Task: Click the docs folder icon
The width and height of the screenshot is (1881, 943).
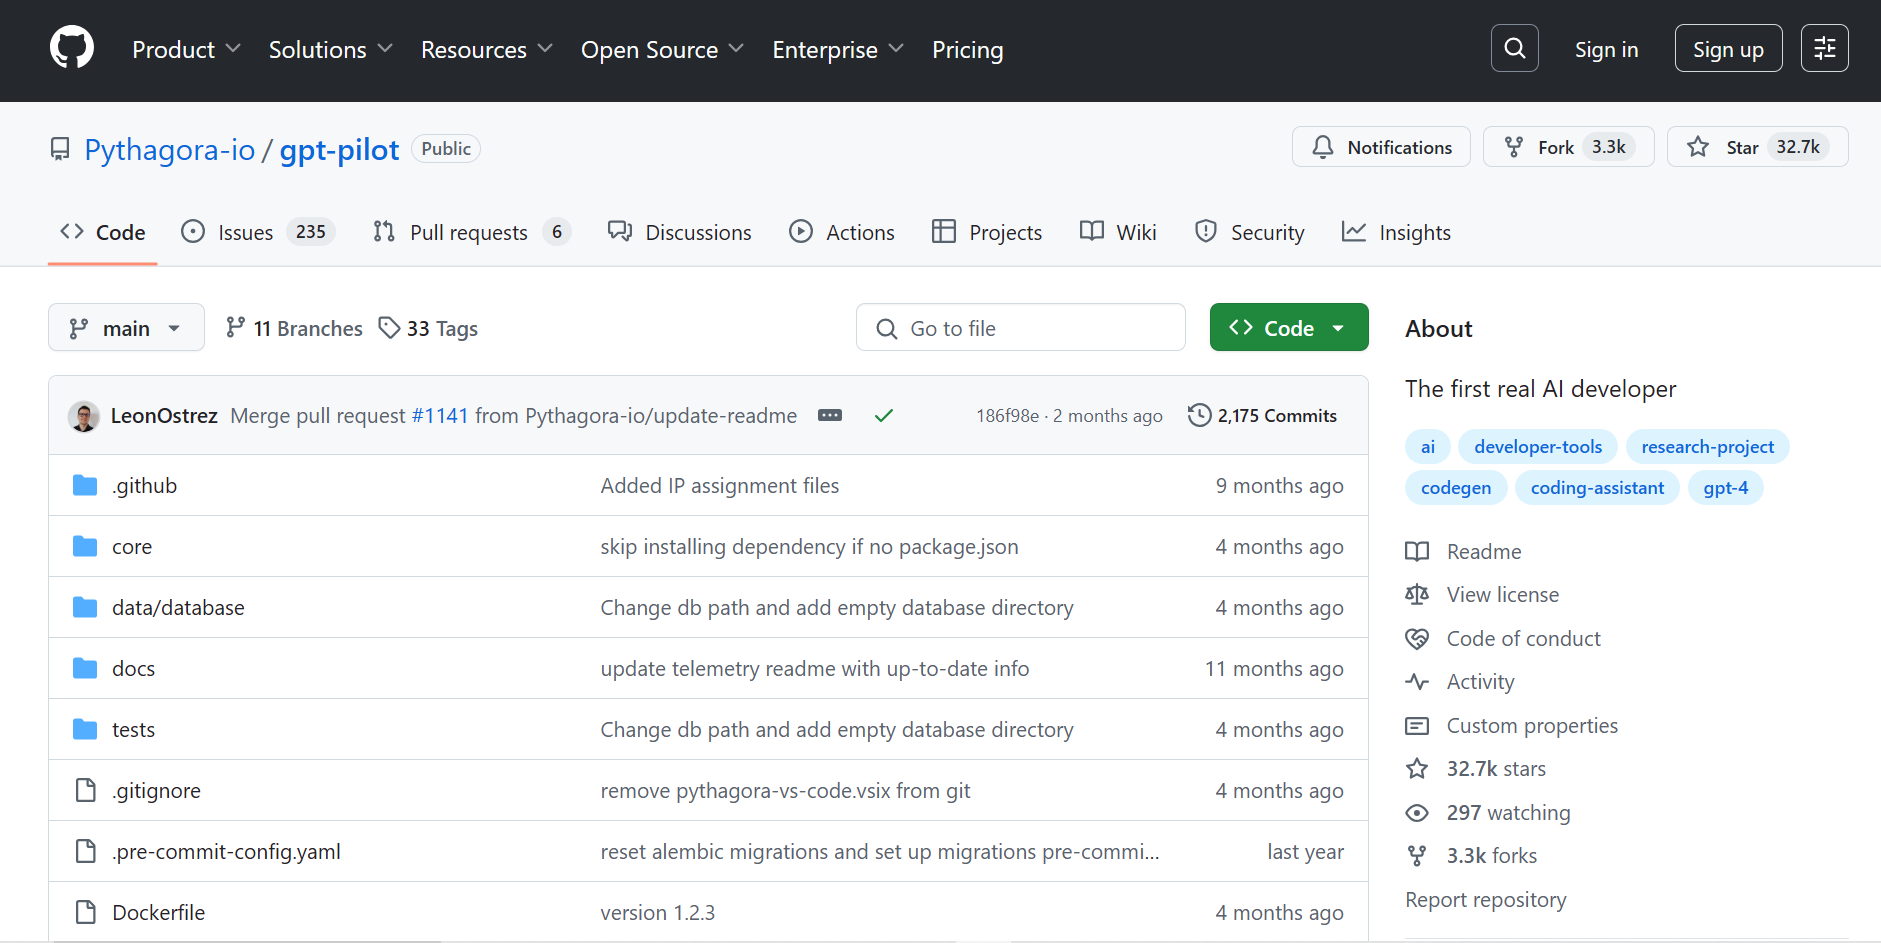Action: (85, 668)
